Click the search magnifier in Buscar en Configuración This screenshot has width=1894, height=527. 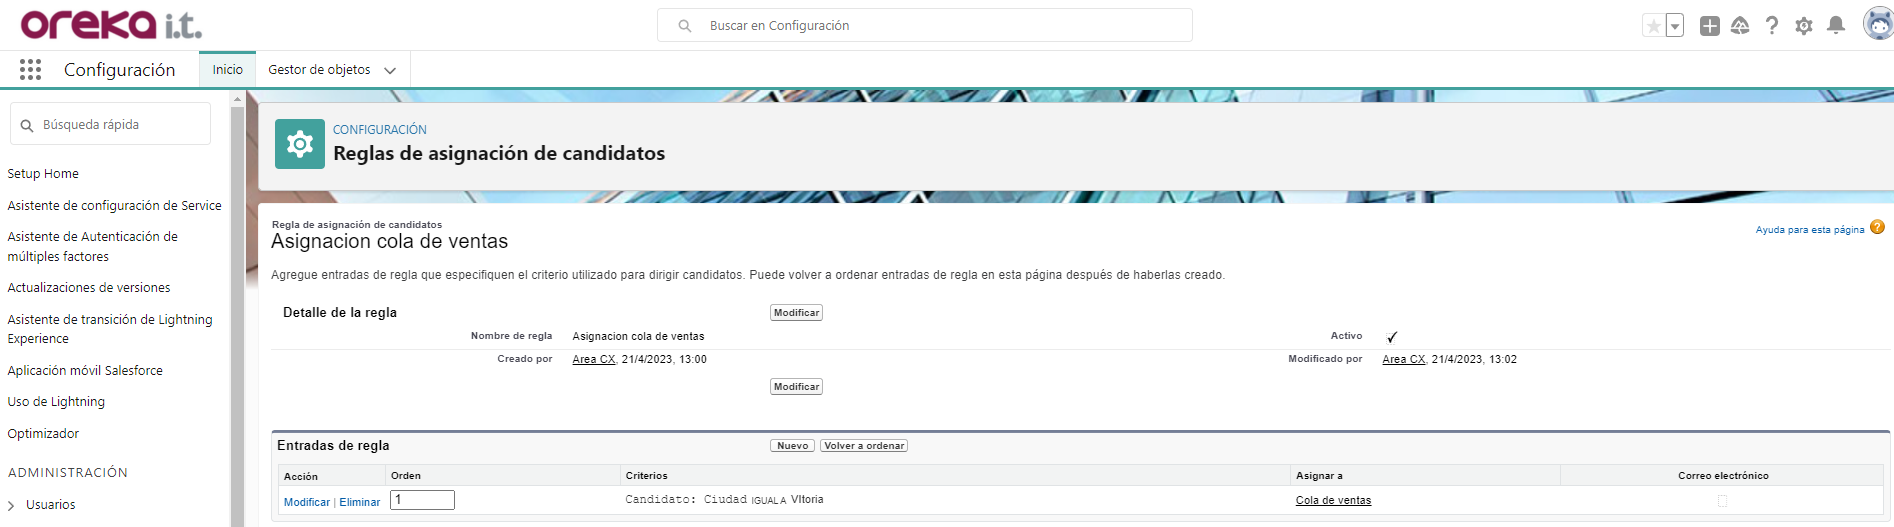tap(685, 26)
